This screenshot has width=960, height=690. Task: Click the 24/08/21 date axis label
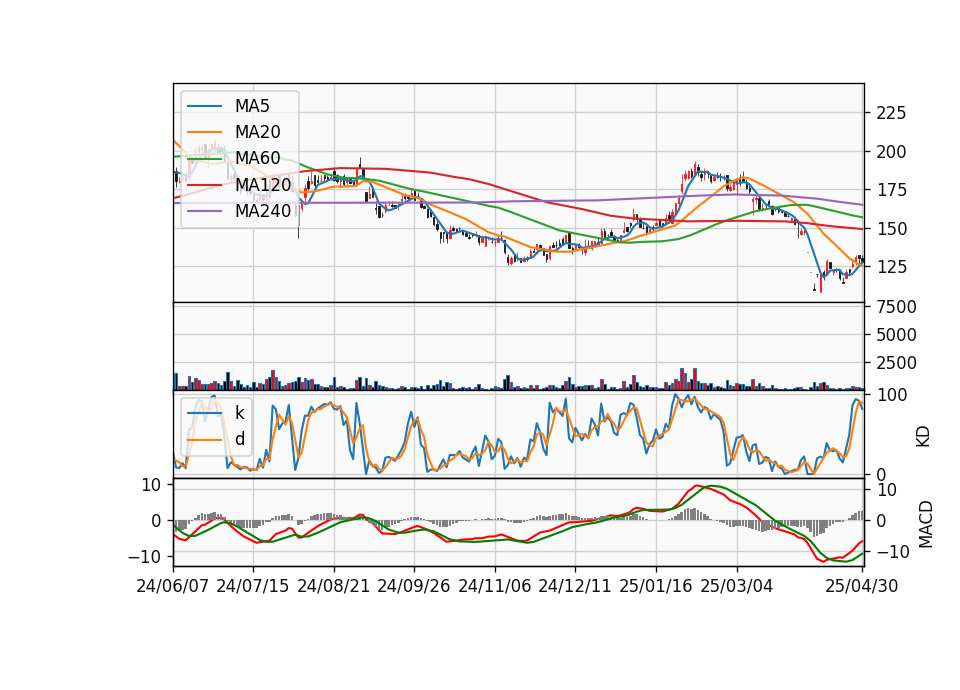(x=334, y=586)
